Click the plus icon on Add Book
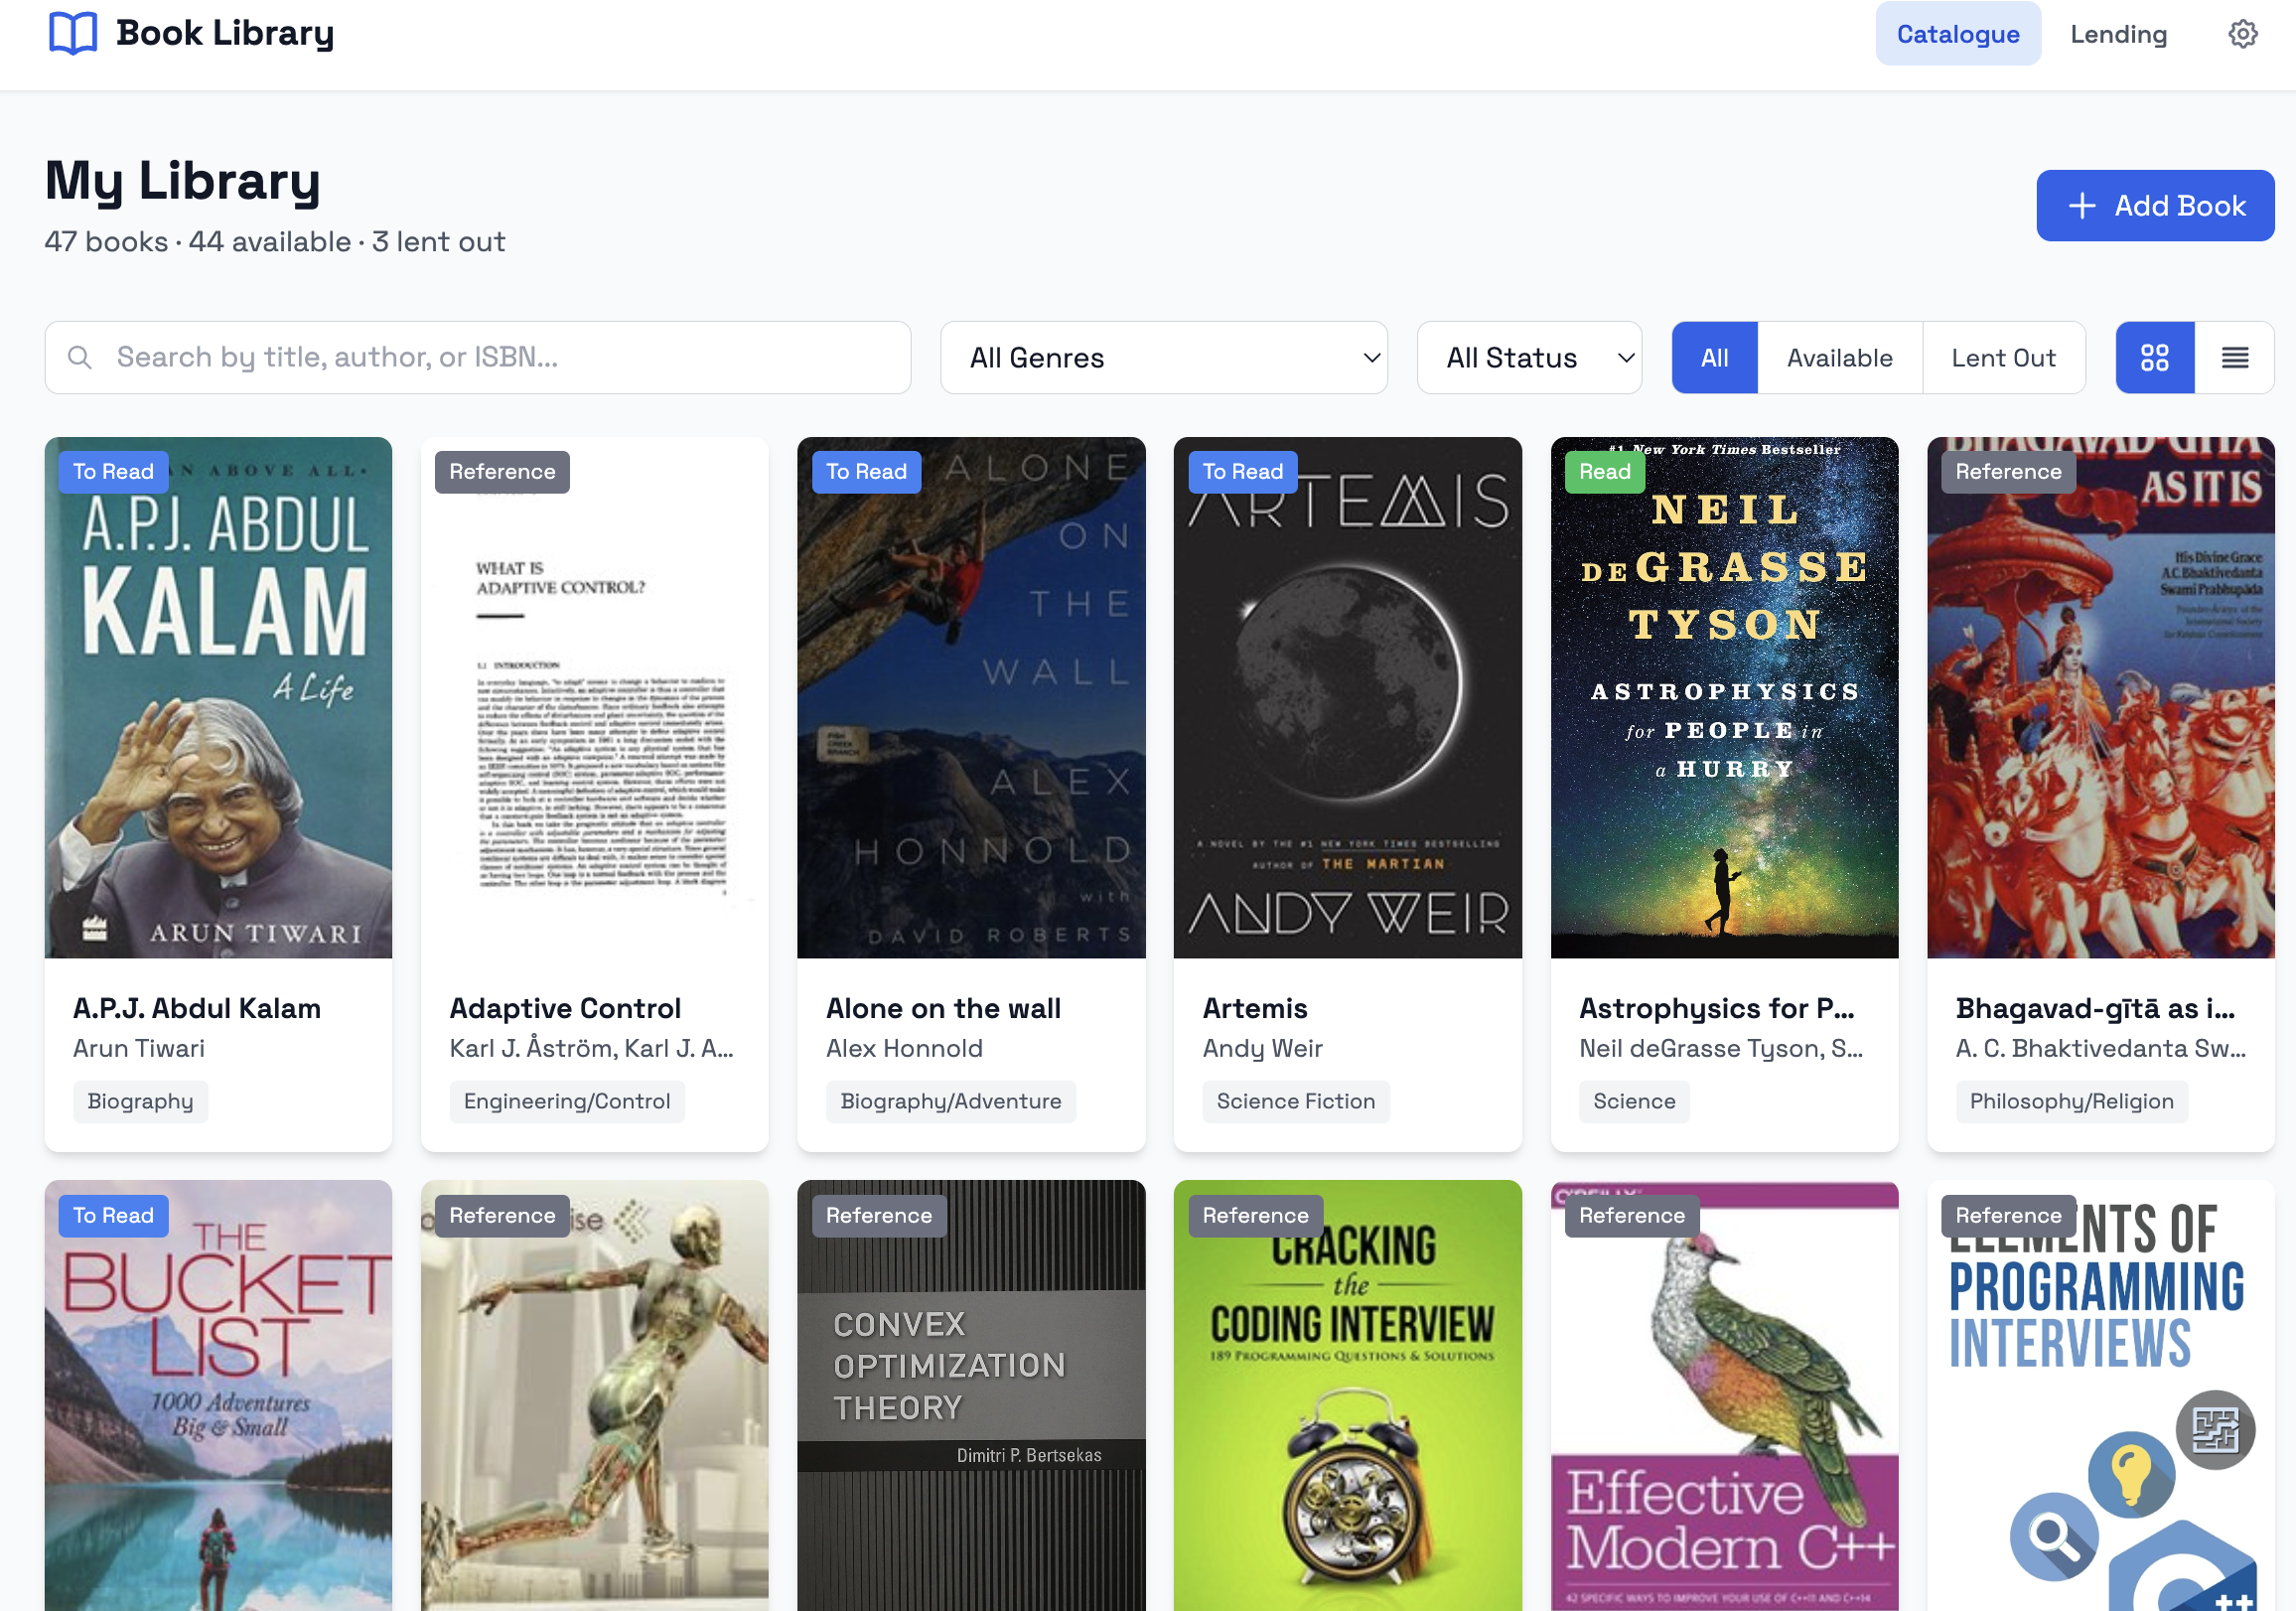 click(2081, 205)
